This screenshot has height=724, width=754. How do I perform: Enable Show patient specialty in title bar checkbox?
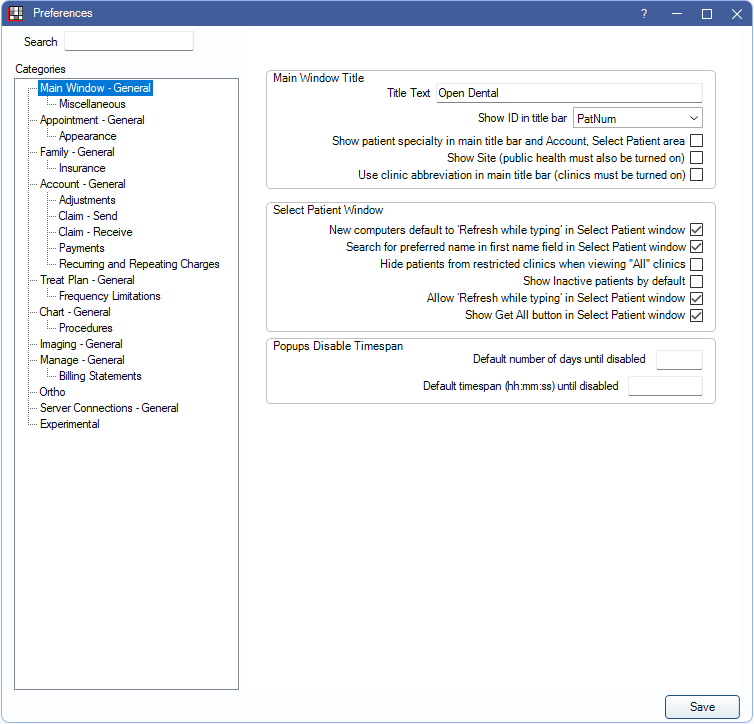[x=696, y=141]
